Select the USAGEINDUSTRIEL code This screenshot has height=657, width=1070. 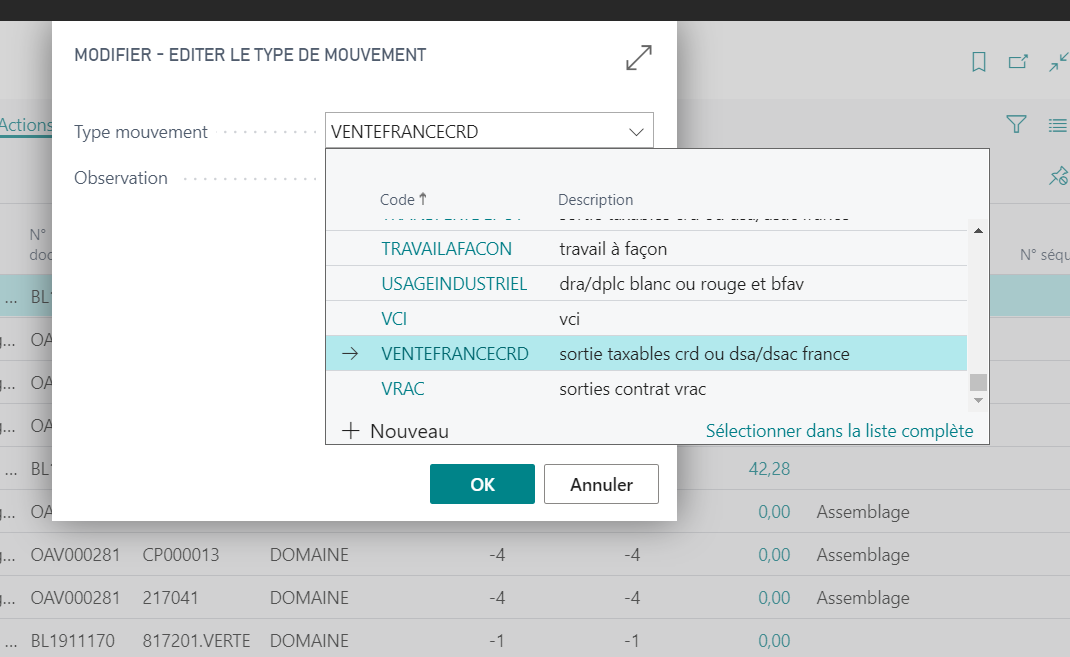point(454,283)
